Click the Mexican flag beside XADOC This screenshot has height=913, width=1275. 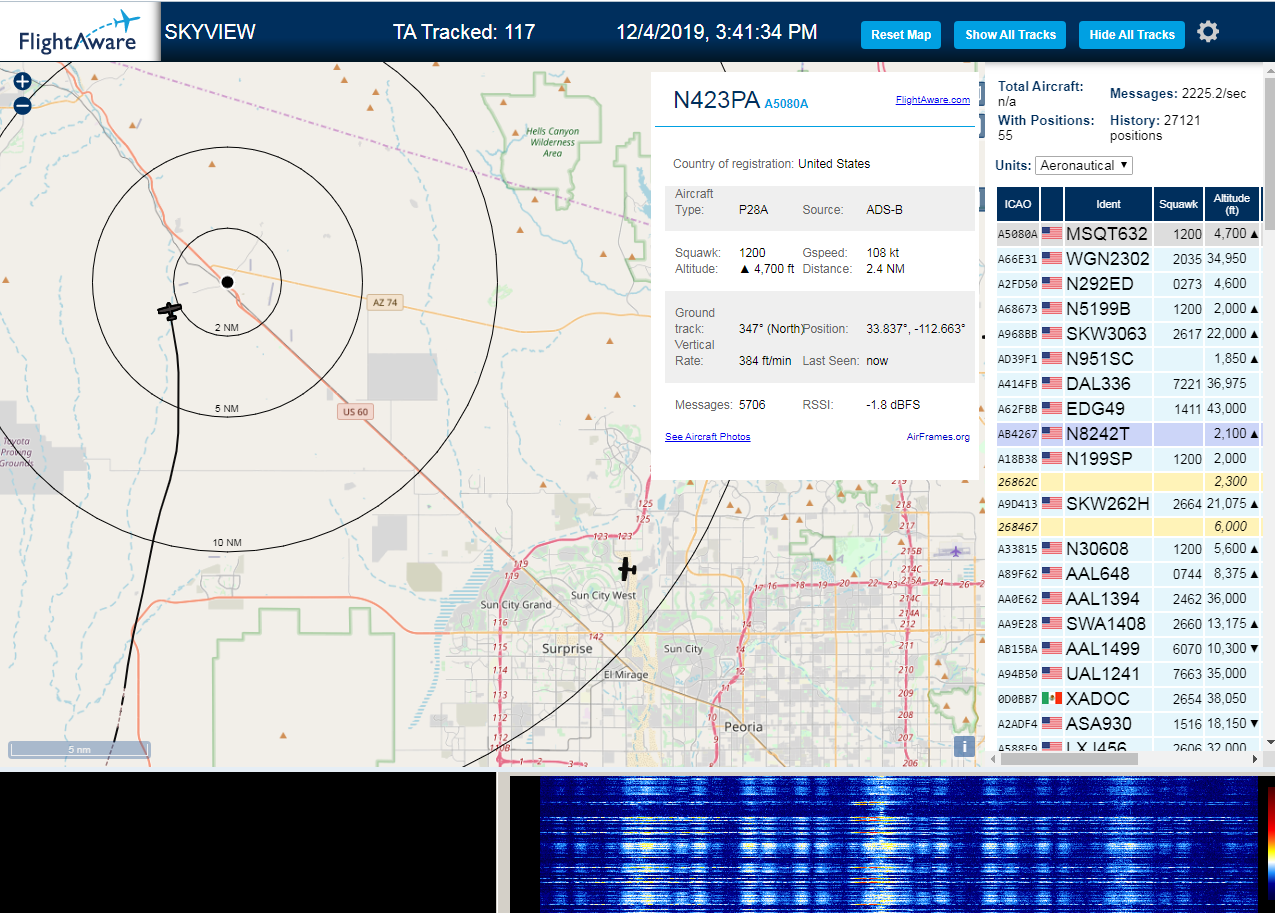click(x=1051, y=698)
